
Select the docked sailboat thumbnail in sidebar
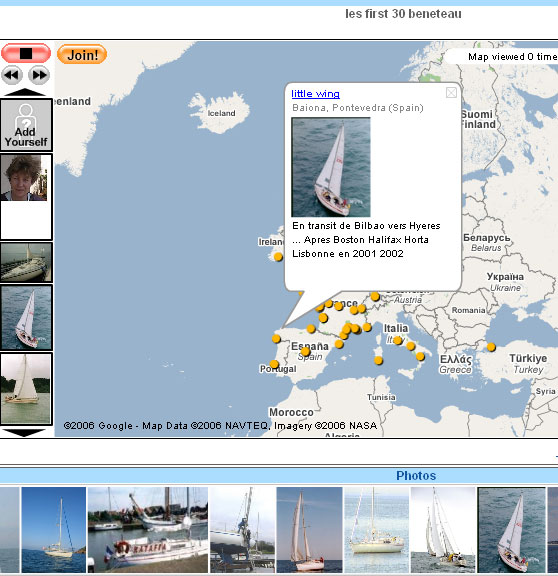26,263
